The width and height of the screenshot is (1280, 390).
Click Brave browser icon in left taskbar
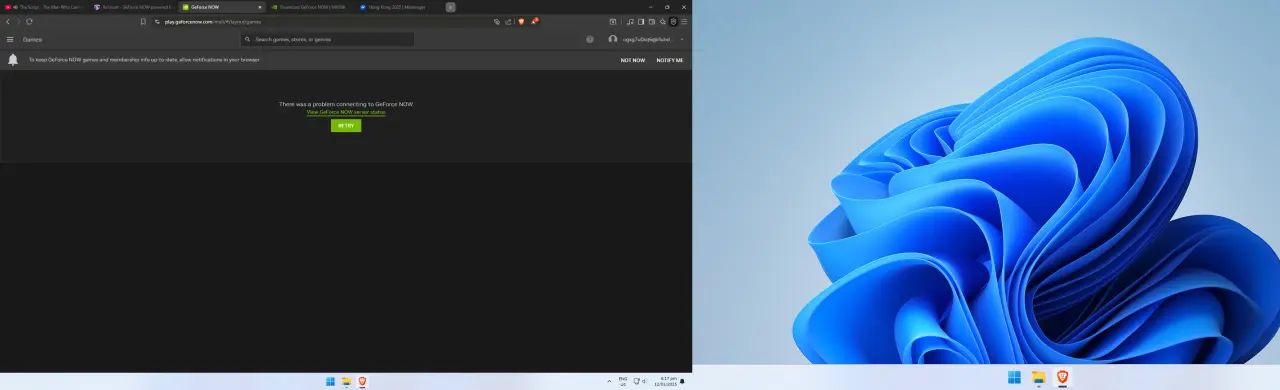pos(362,381)
